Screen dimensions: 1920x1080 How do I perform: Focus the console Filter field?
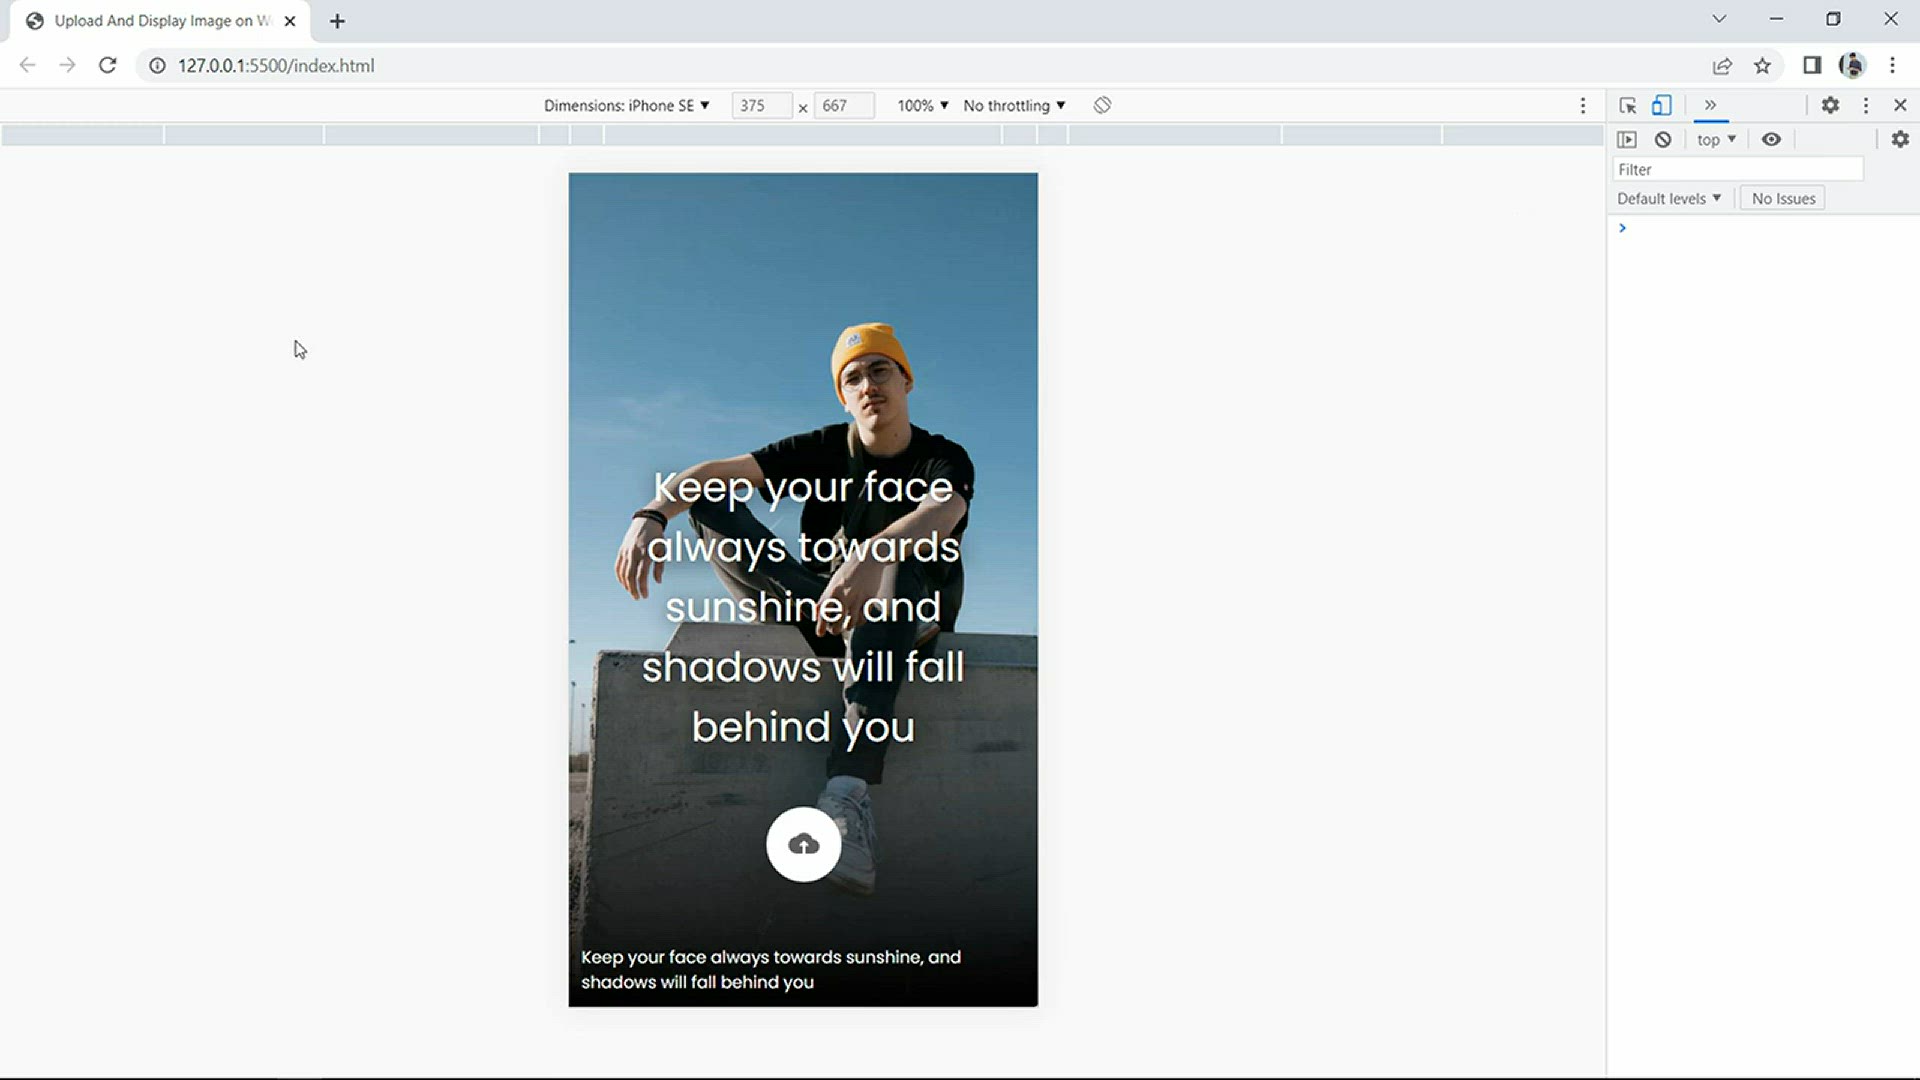(1738, 169)
